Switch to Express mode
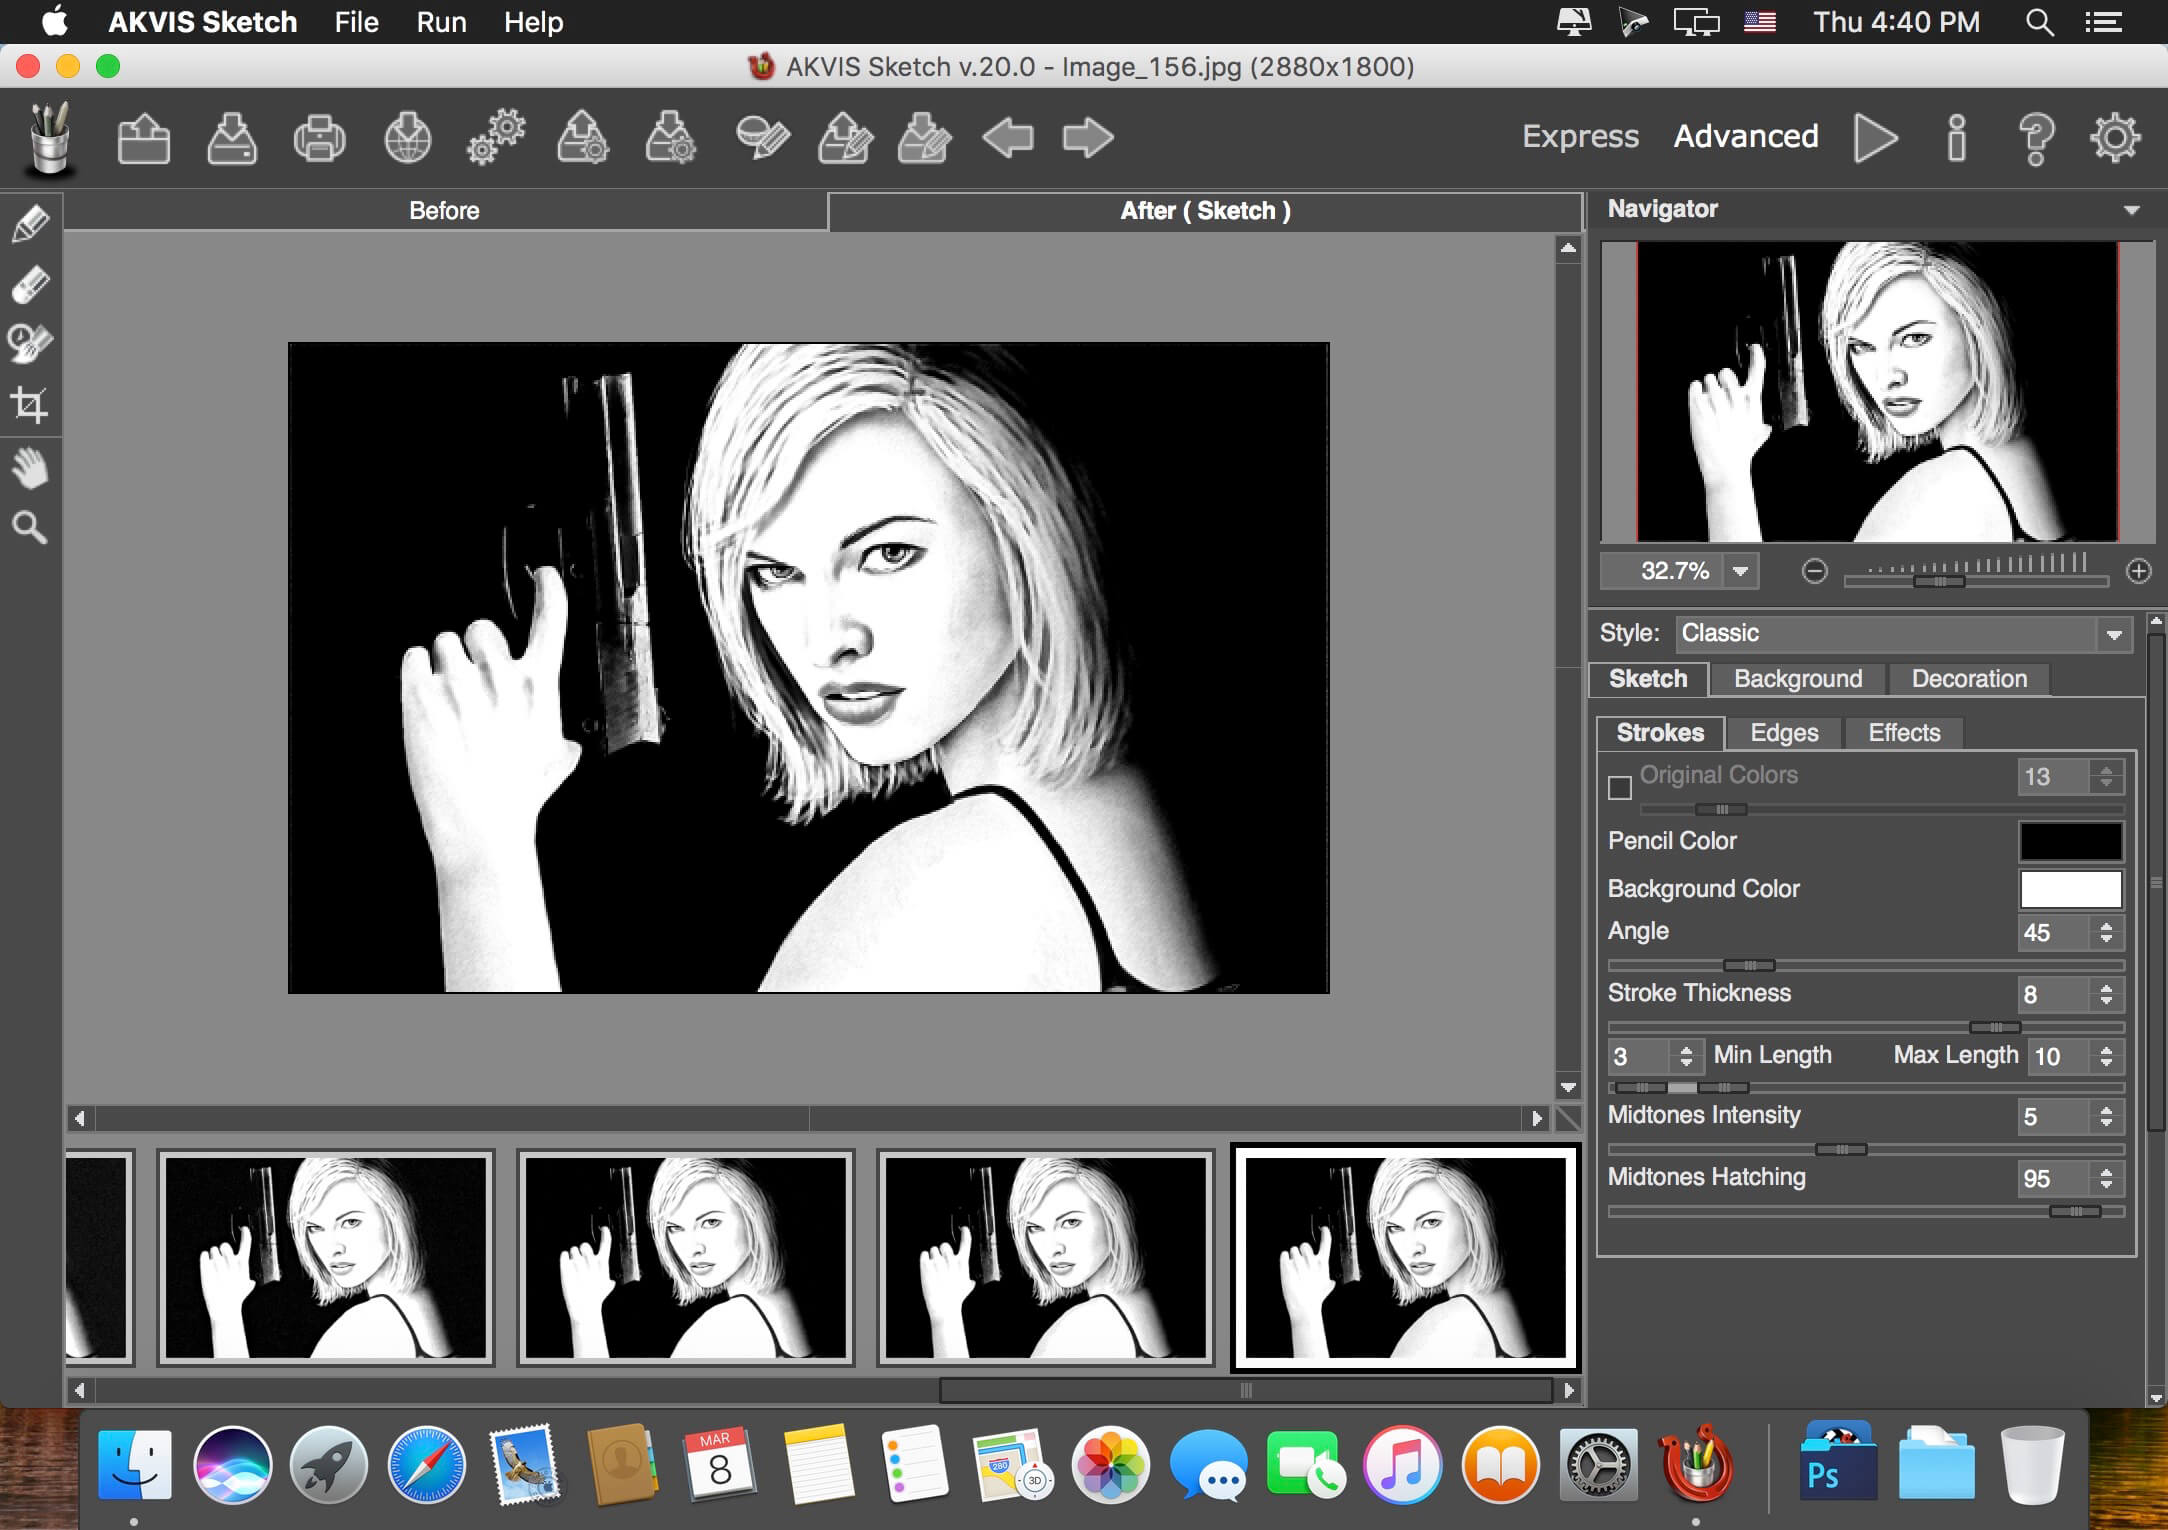Image resolution: width=2168 pixels, height=1530 pixels. point(1580,136)
